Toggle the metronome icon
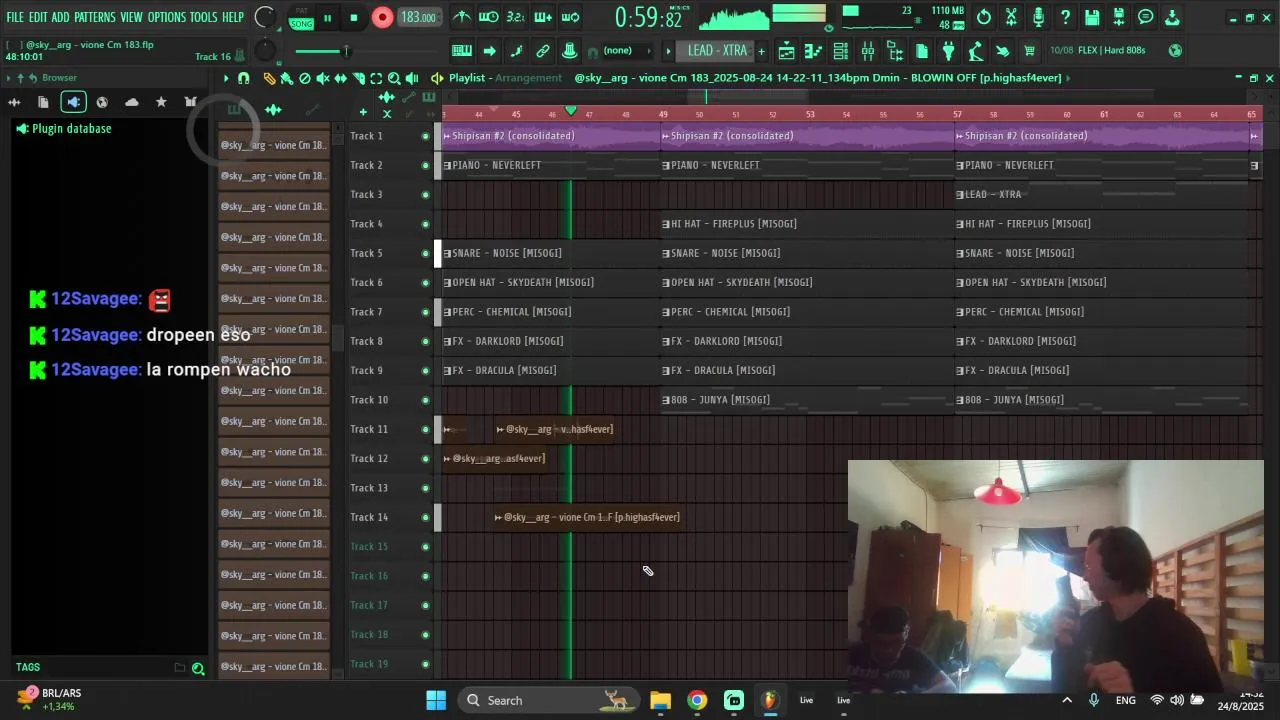Image resolution: width=1280 pixels, height=720 pixels. 462,17
